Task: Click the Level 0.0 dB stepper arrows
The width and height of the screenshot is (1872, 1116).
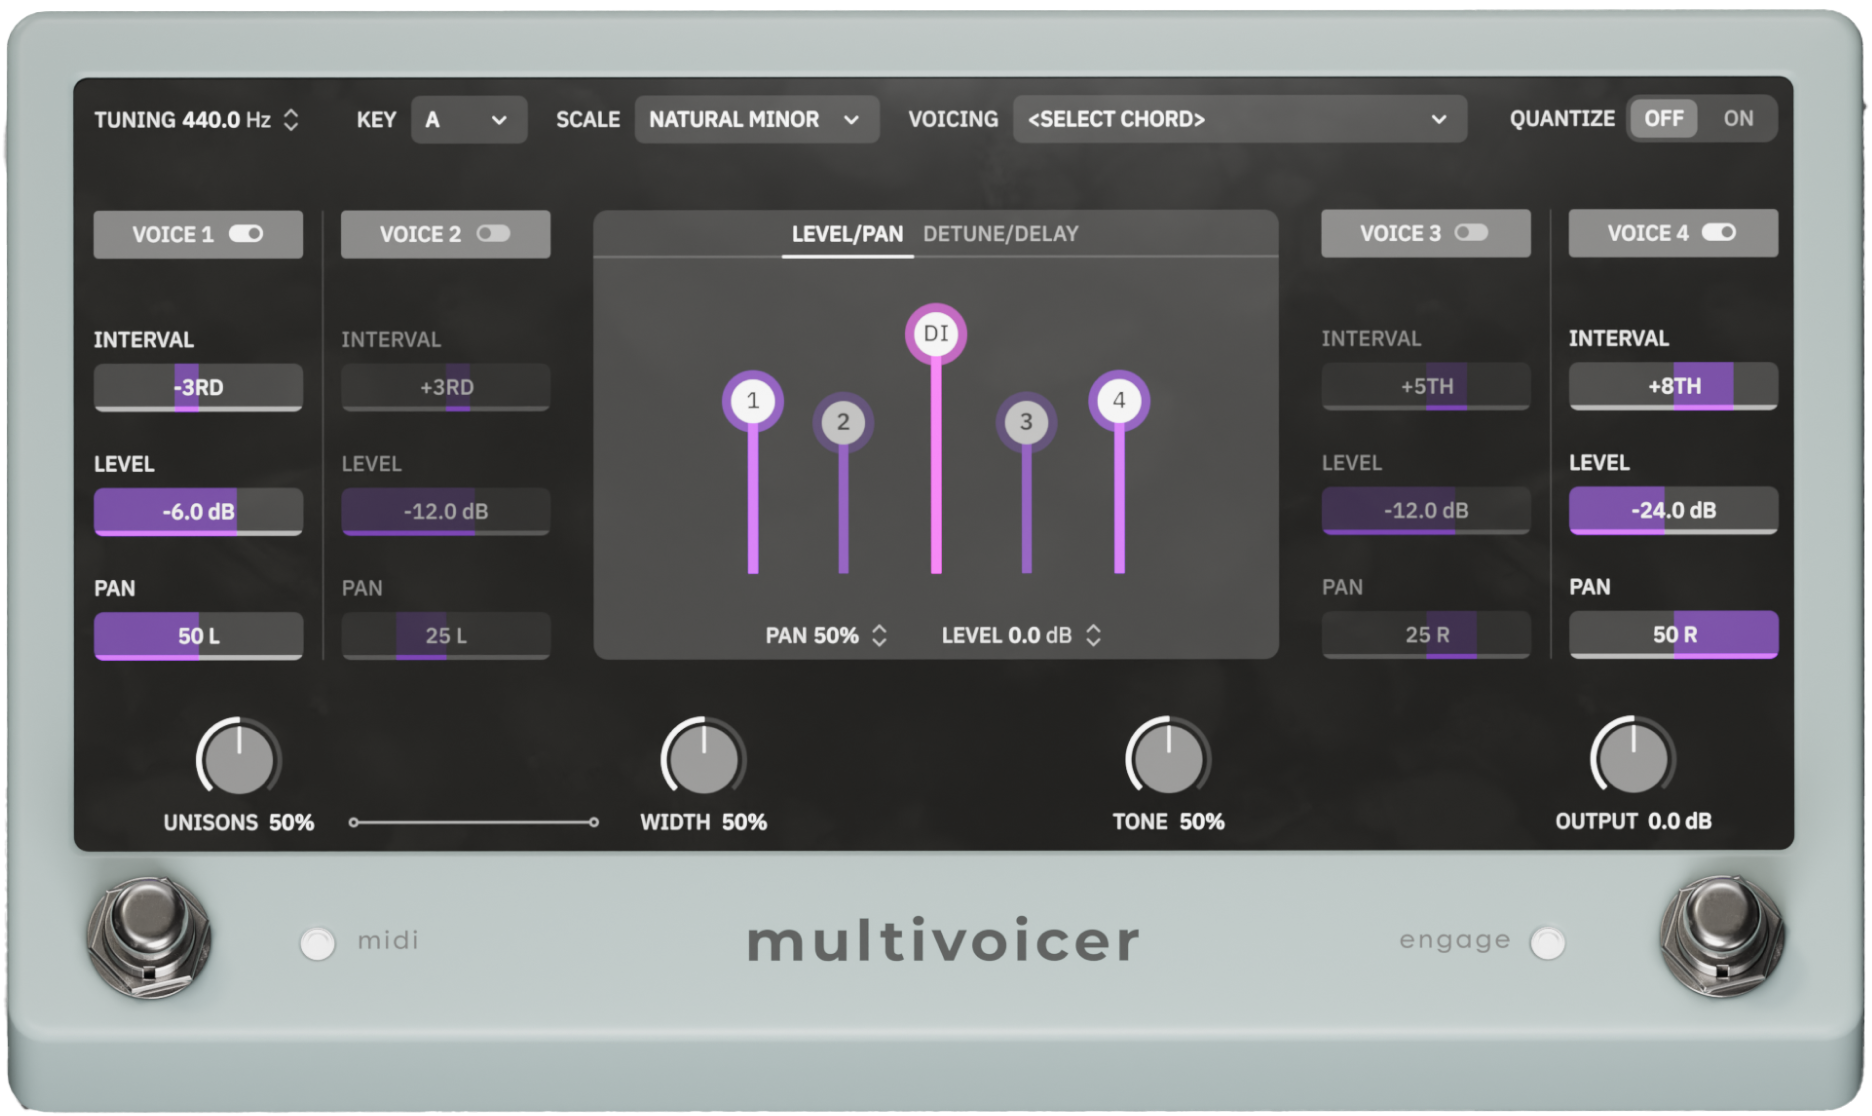Action: 1093,636
